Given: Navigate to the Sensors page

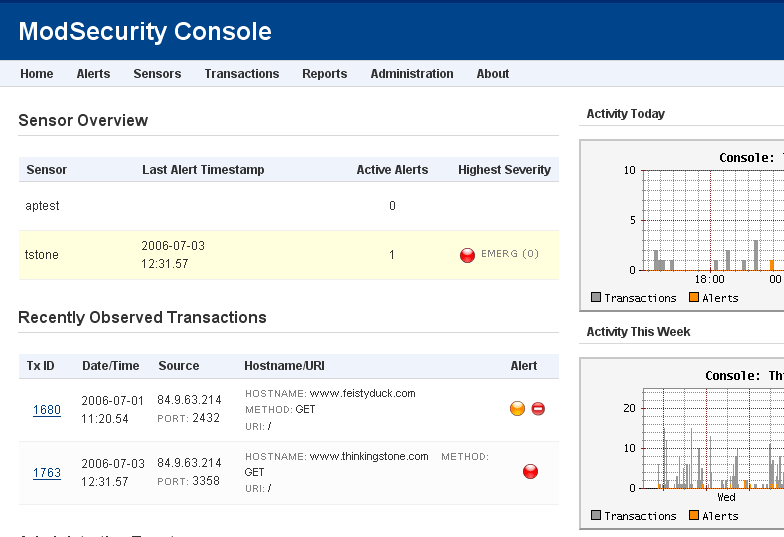Looking at the screenshot, I should (x=157, y=74).
